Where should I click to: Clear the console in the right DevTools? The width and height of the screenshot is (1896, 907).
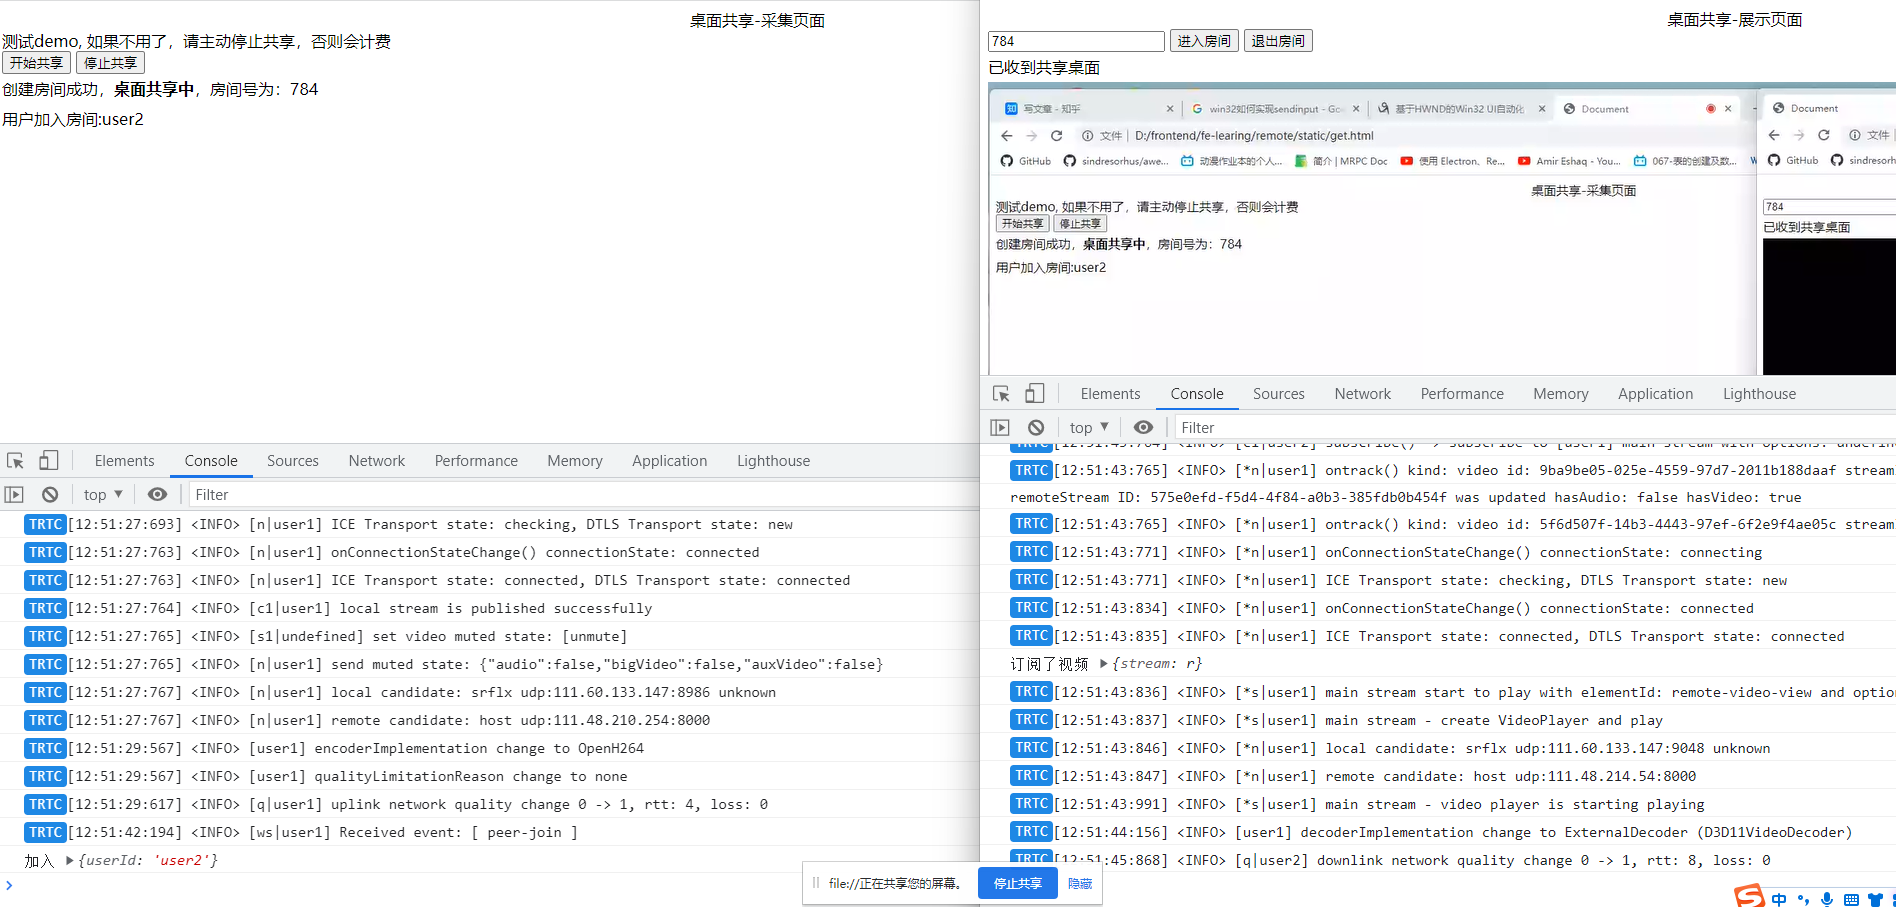[x=1036, y=427]
